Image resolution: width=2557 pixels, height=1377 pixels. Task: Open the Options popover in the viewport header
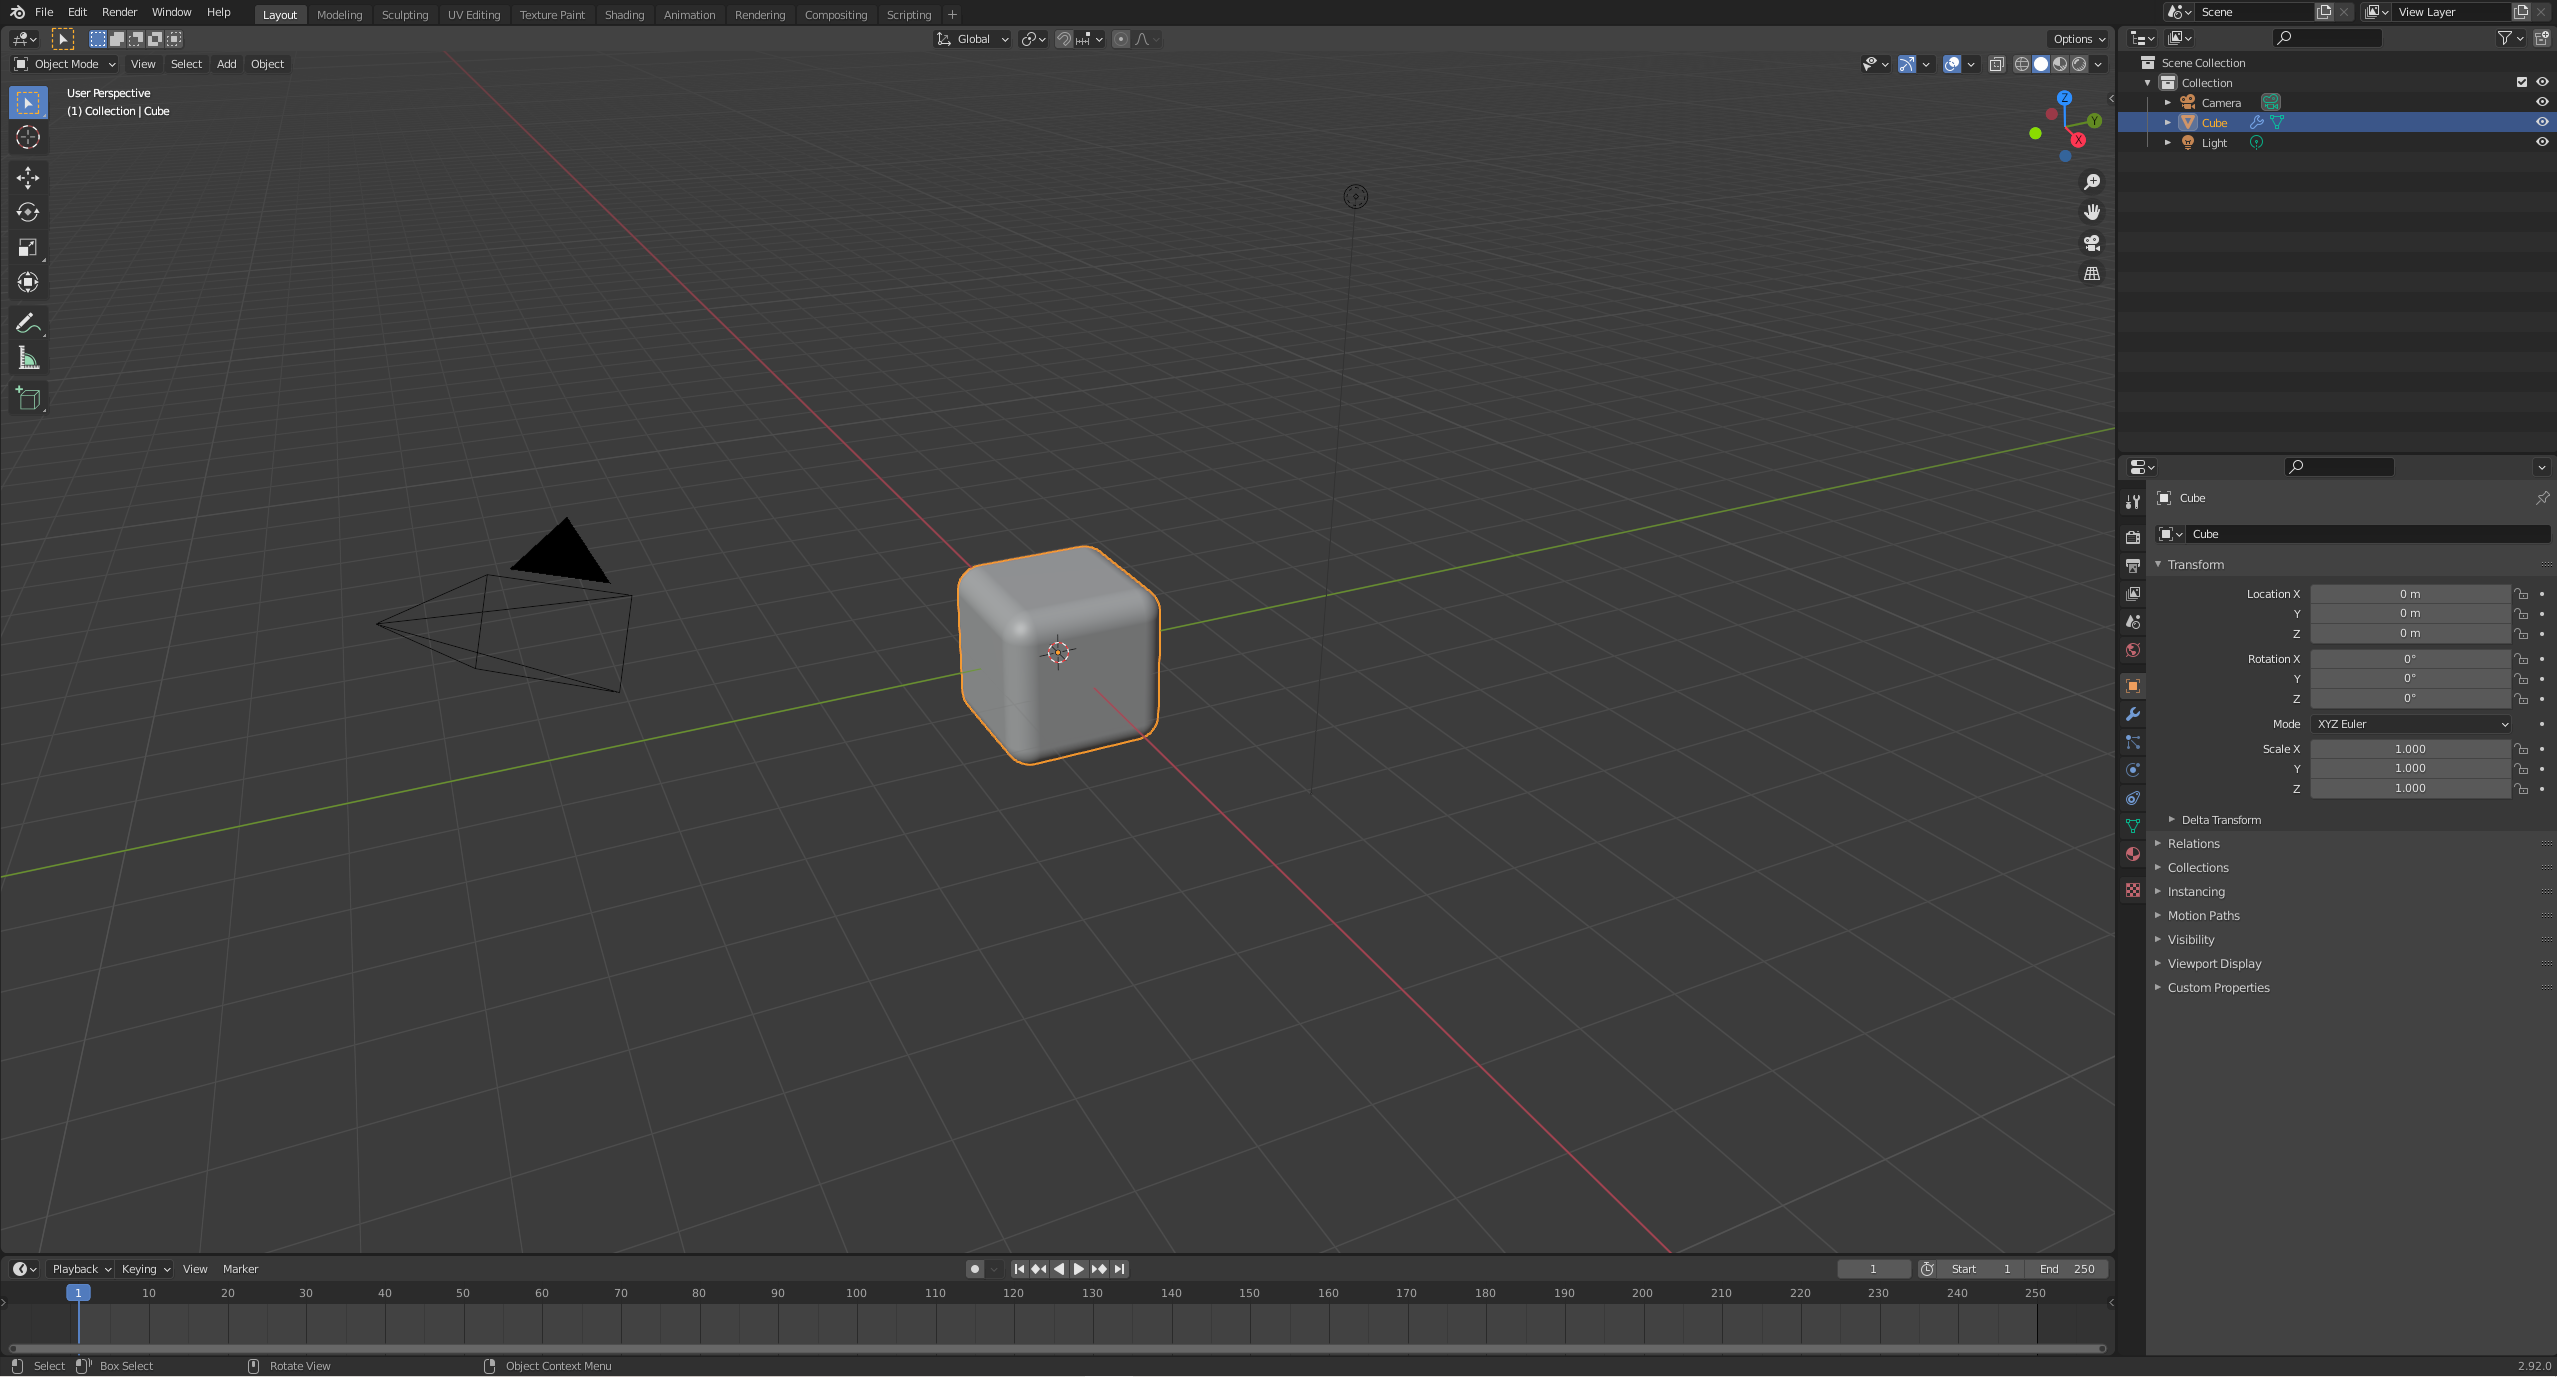pos(2077,38)
